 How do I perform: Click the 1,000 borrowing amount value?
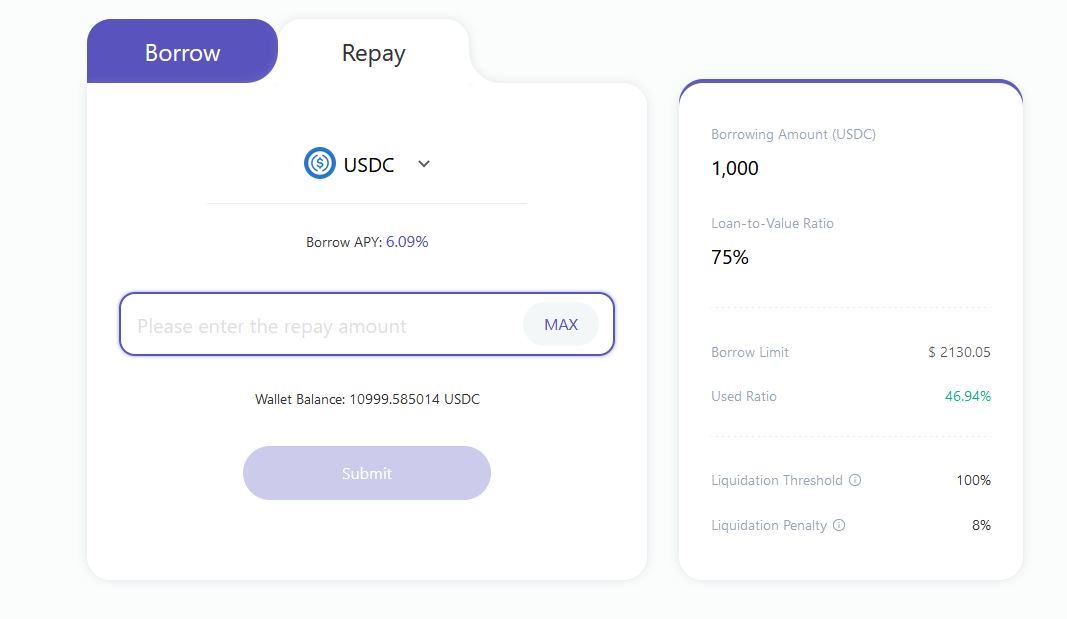point(735,168)
